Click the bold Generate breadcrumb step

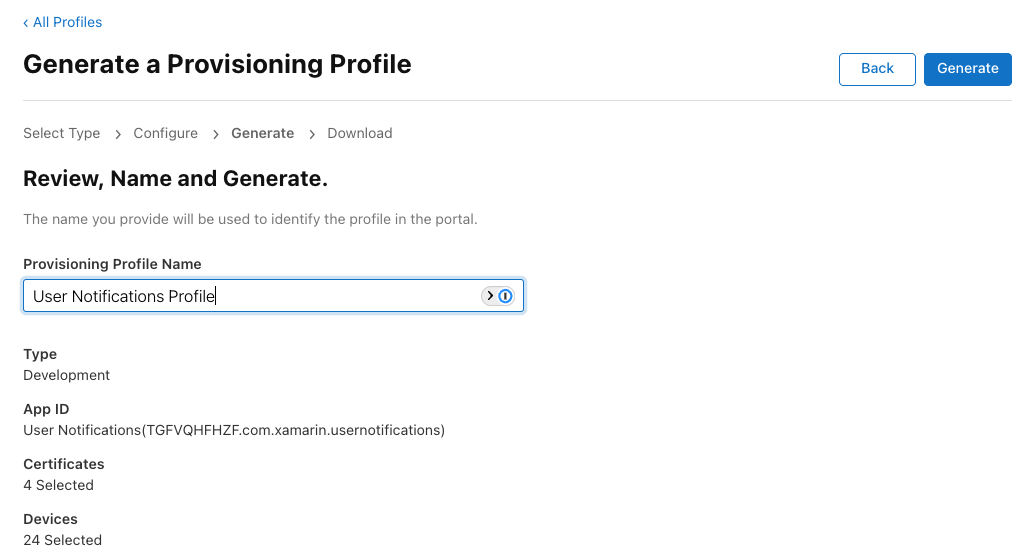click(263, 133)
